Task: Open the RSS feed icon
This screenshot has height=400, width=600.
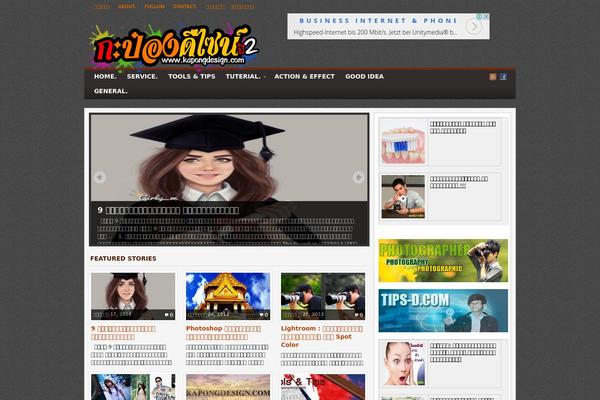Action: (x=492, y=77)
